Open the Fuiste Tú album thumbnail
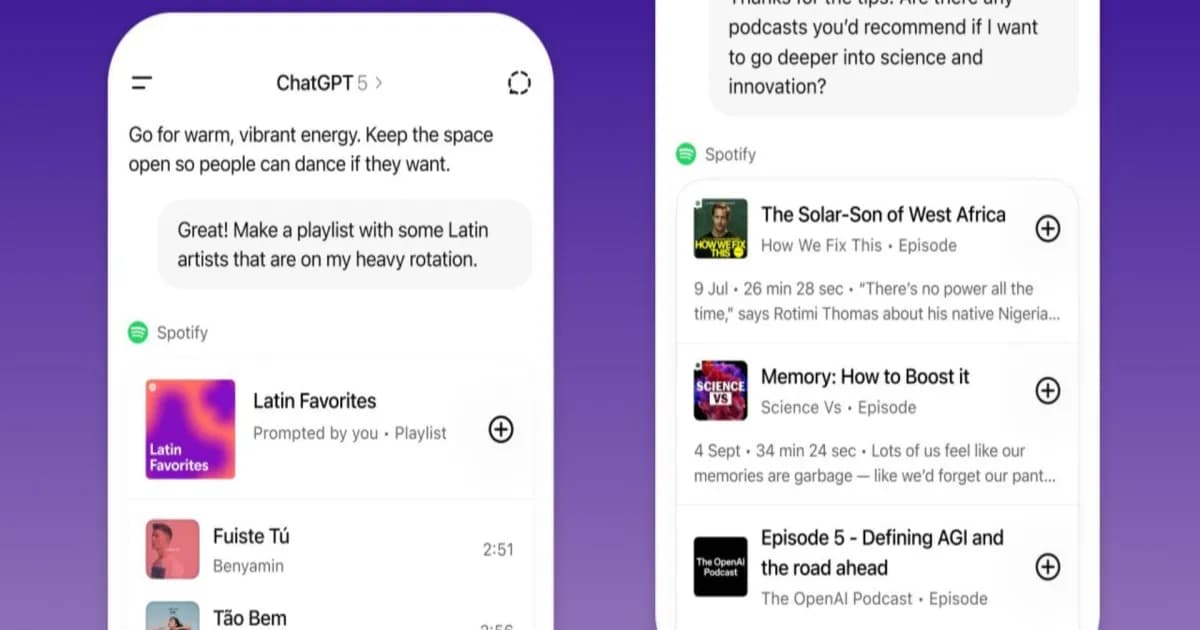Screen dimensions: 1200x630 (x=172, y=549)
